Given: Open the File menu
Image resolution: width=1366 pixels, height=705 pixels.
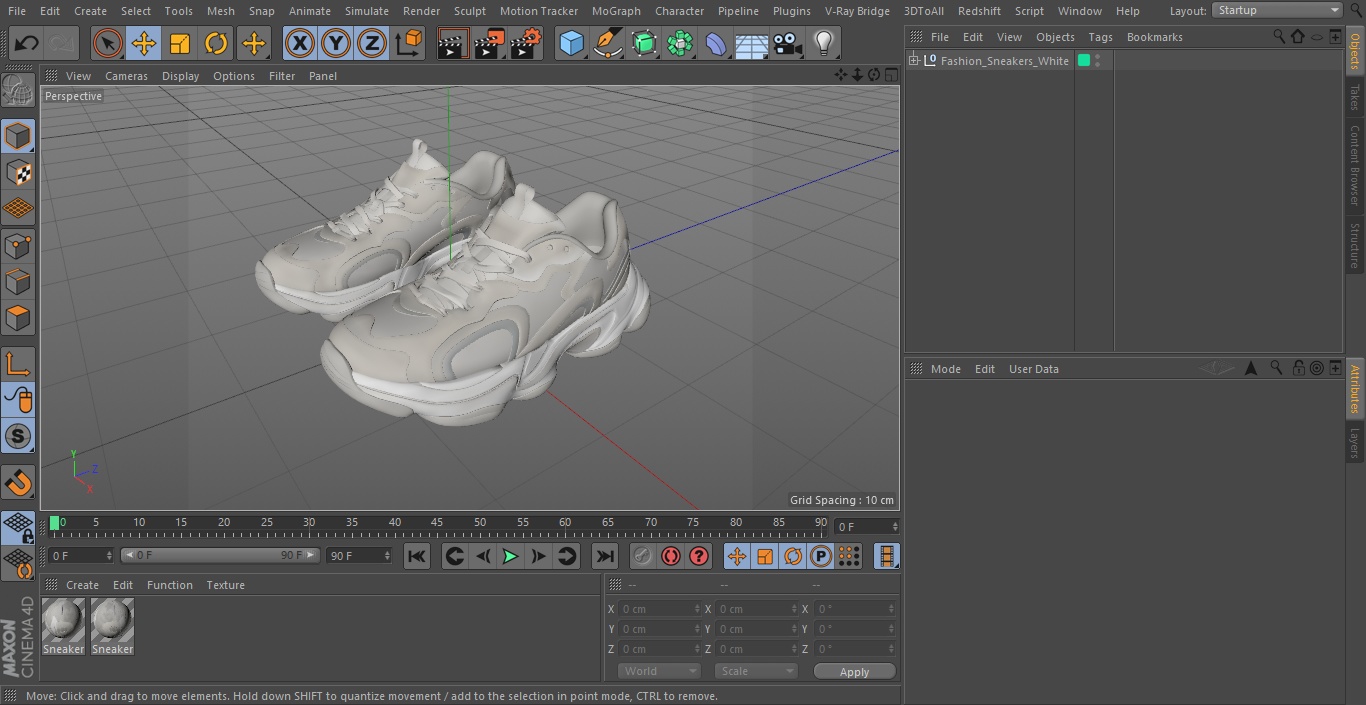Looking at the screenshot, I should (x=16, y=11).
